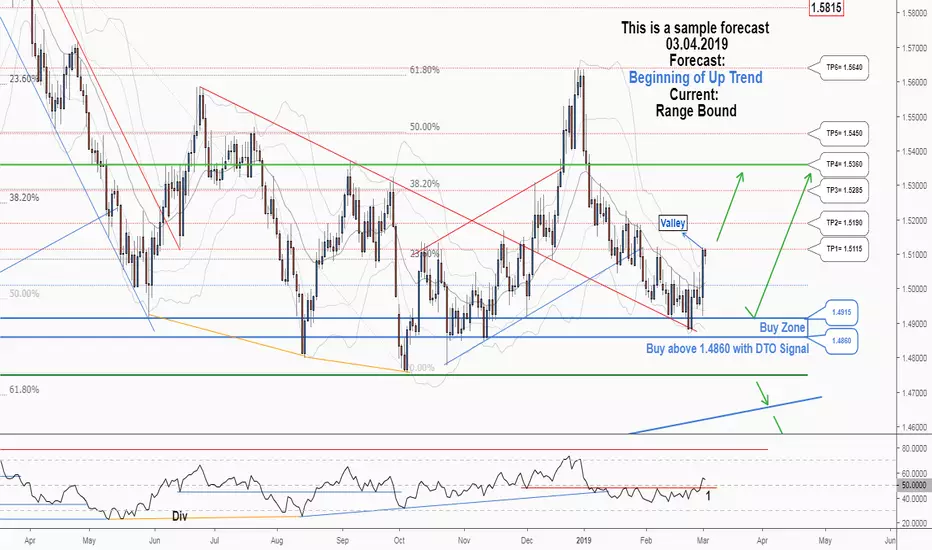The image size is (932, 550).
Task: Click the Valley annotation label
Action: coord(673,223)
